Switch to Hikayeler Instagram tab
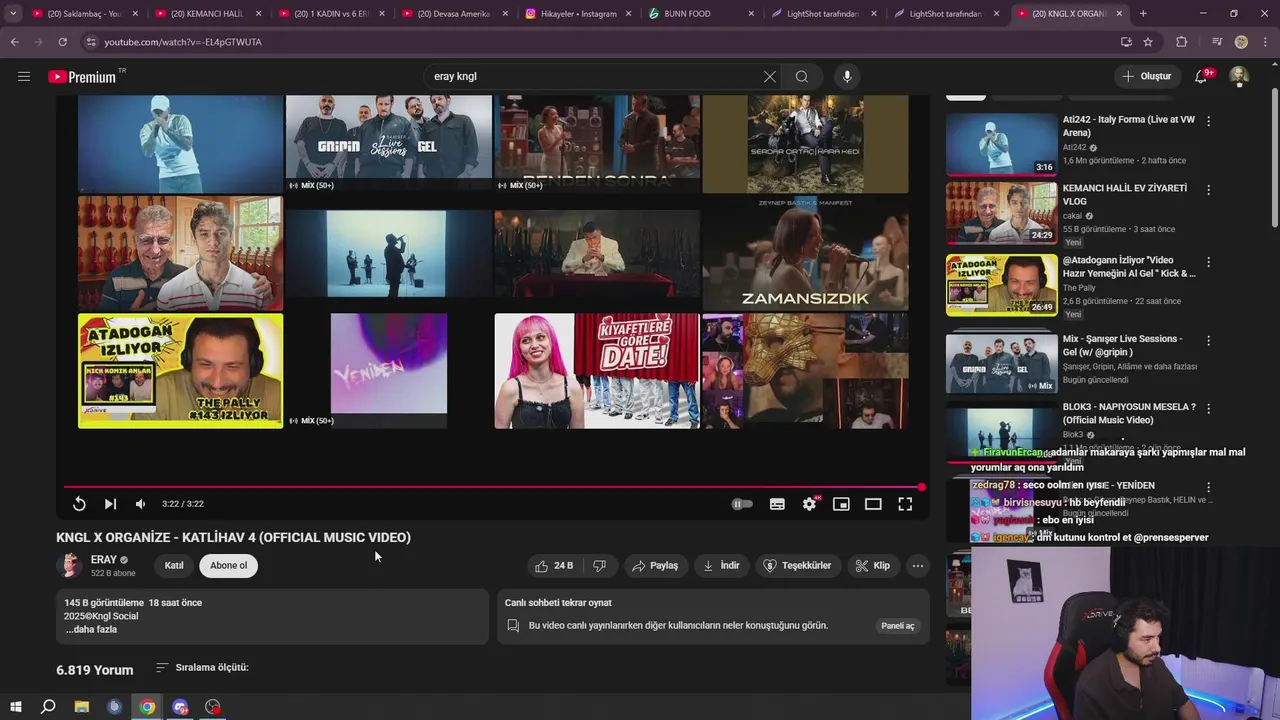Image resolution: width=1280 pixels, height=720 pixels. 578,14
